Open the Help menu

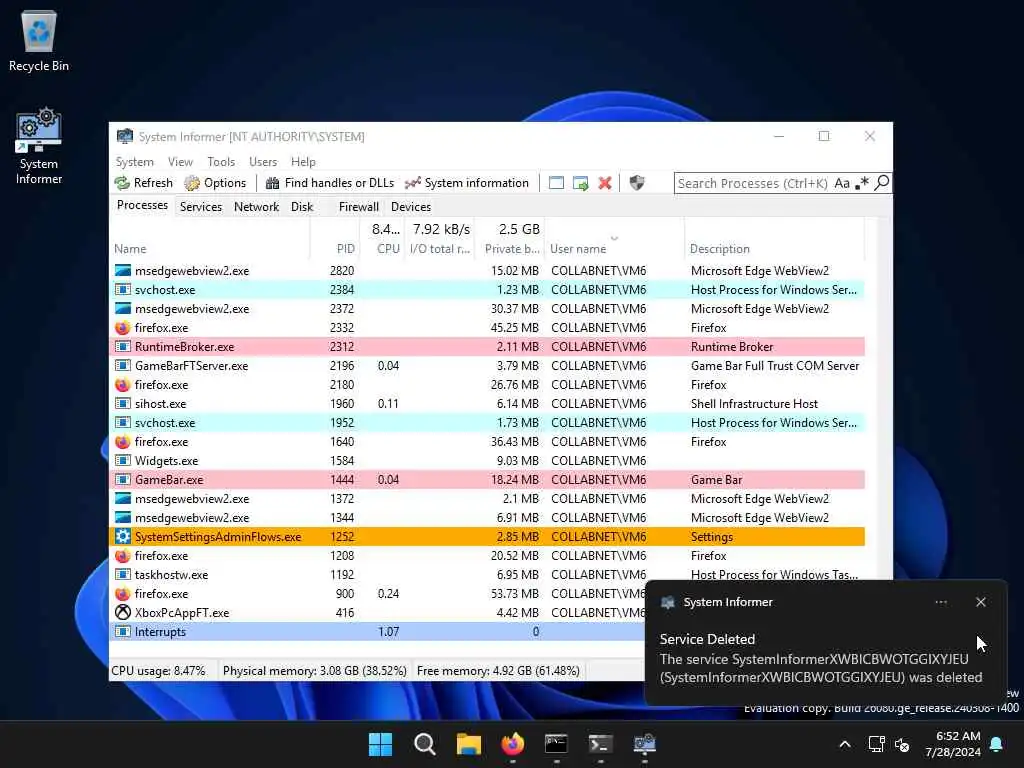pos(303,161)
